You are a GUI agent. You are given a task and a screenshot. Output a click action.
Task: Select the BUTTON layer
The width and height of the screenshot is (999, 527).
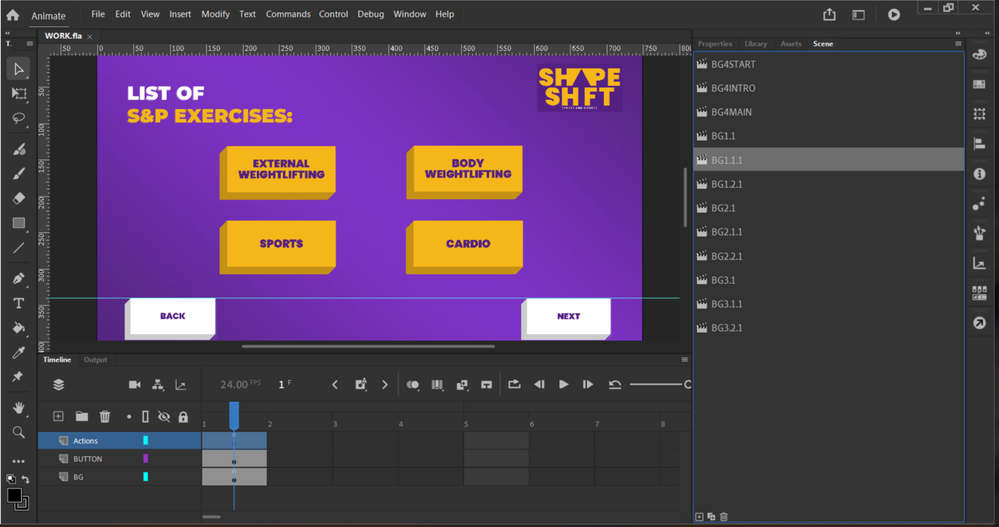click(x=120, y=459)
